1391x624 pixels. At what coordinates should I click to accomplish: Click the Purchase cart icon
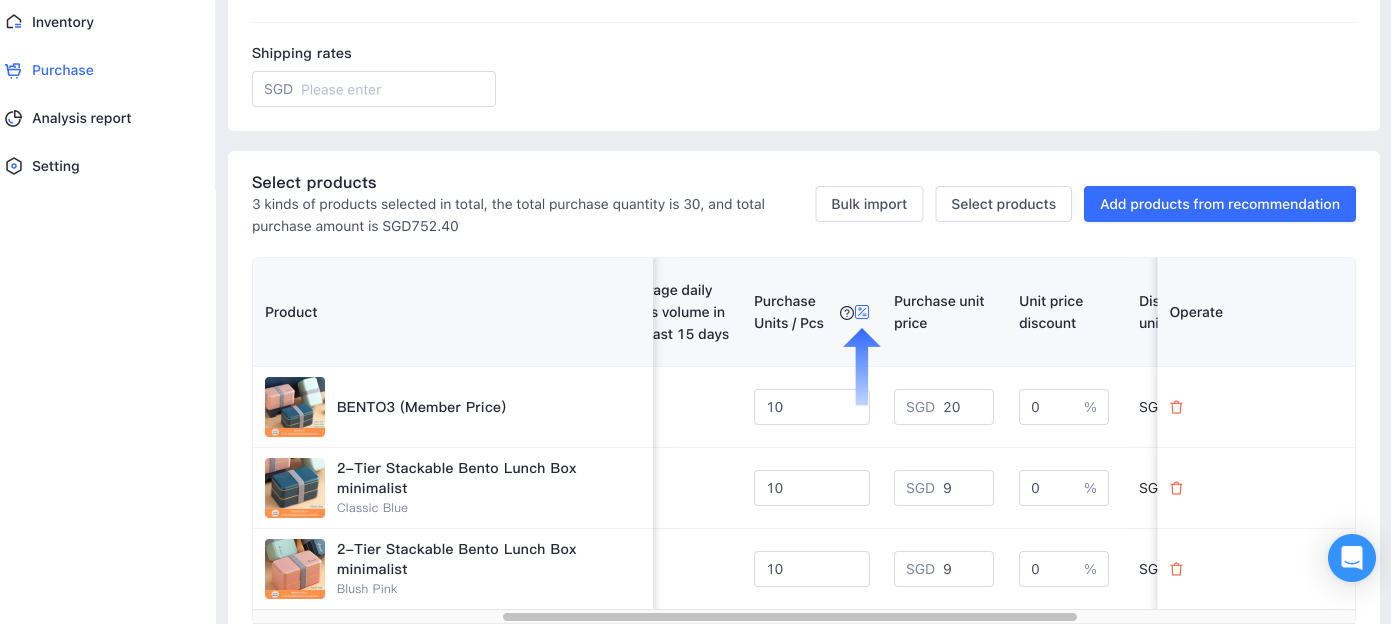[14, 70]
